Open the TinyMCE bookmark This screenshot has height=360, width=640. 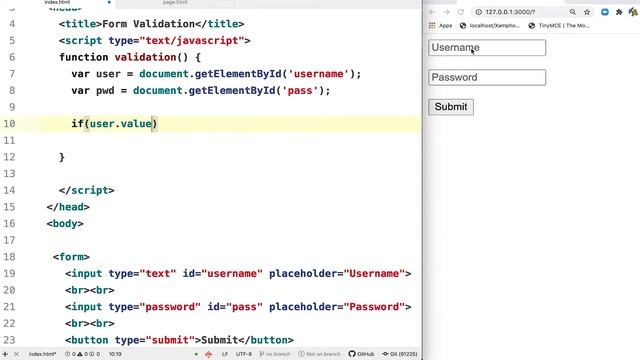tap(559, 26)
